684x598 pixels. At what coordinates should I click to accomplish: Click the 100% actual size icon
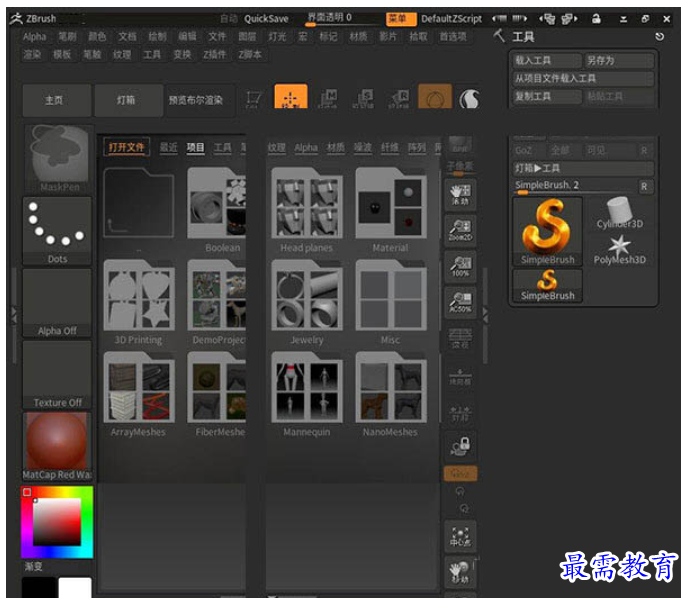[x=460, y=267]
